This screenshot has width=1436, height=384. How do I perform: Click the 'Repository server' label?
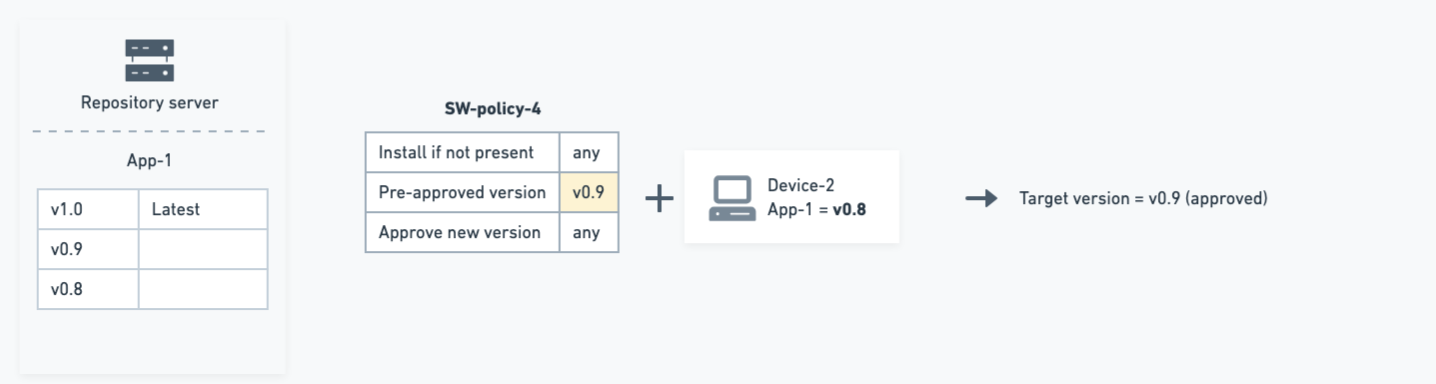click(x=150, y=102)
